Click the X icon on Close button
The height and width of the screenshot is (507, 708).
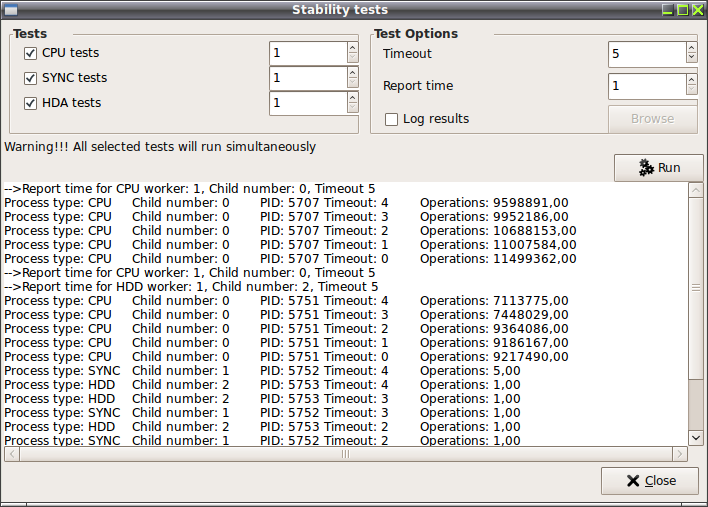point(633,481)
